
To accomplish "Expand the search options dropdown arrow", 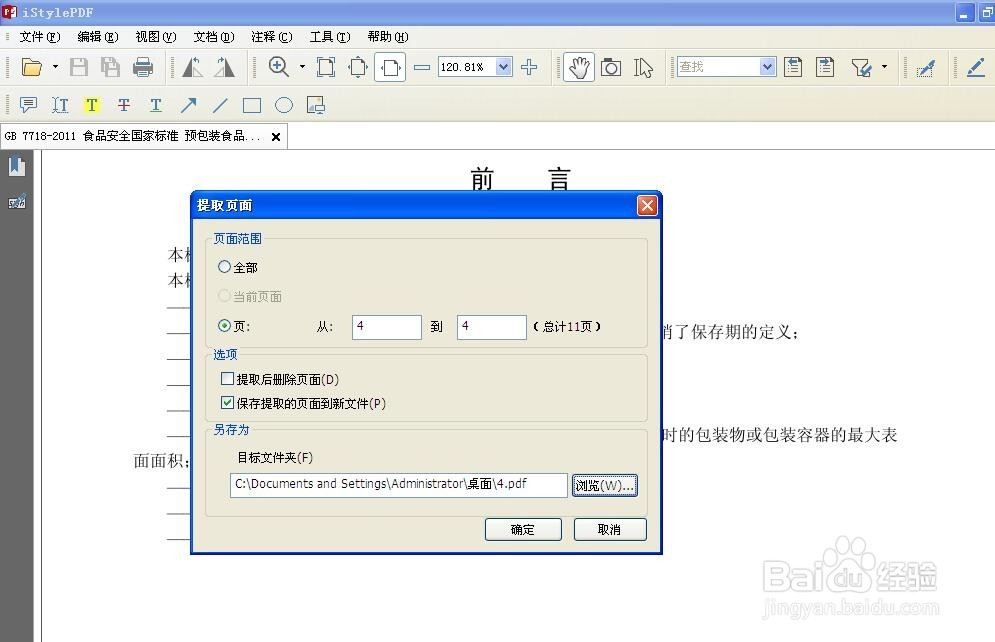I will click(885, 67).
